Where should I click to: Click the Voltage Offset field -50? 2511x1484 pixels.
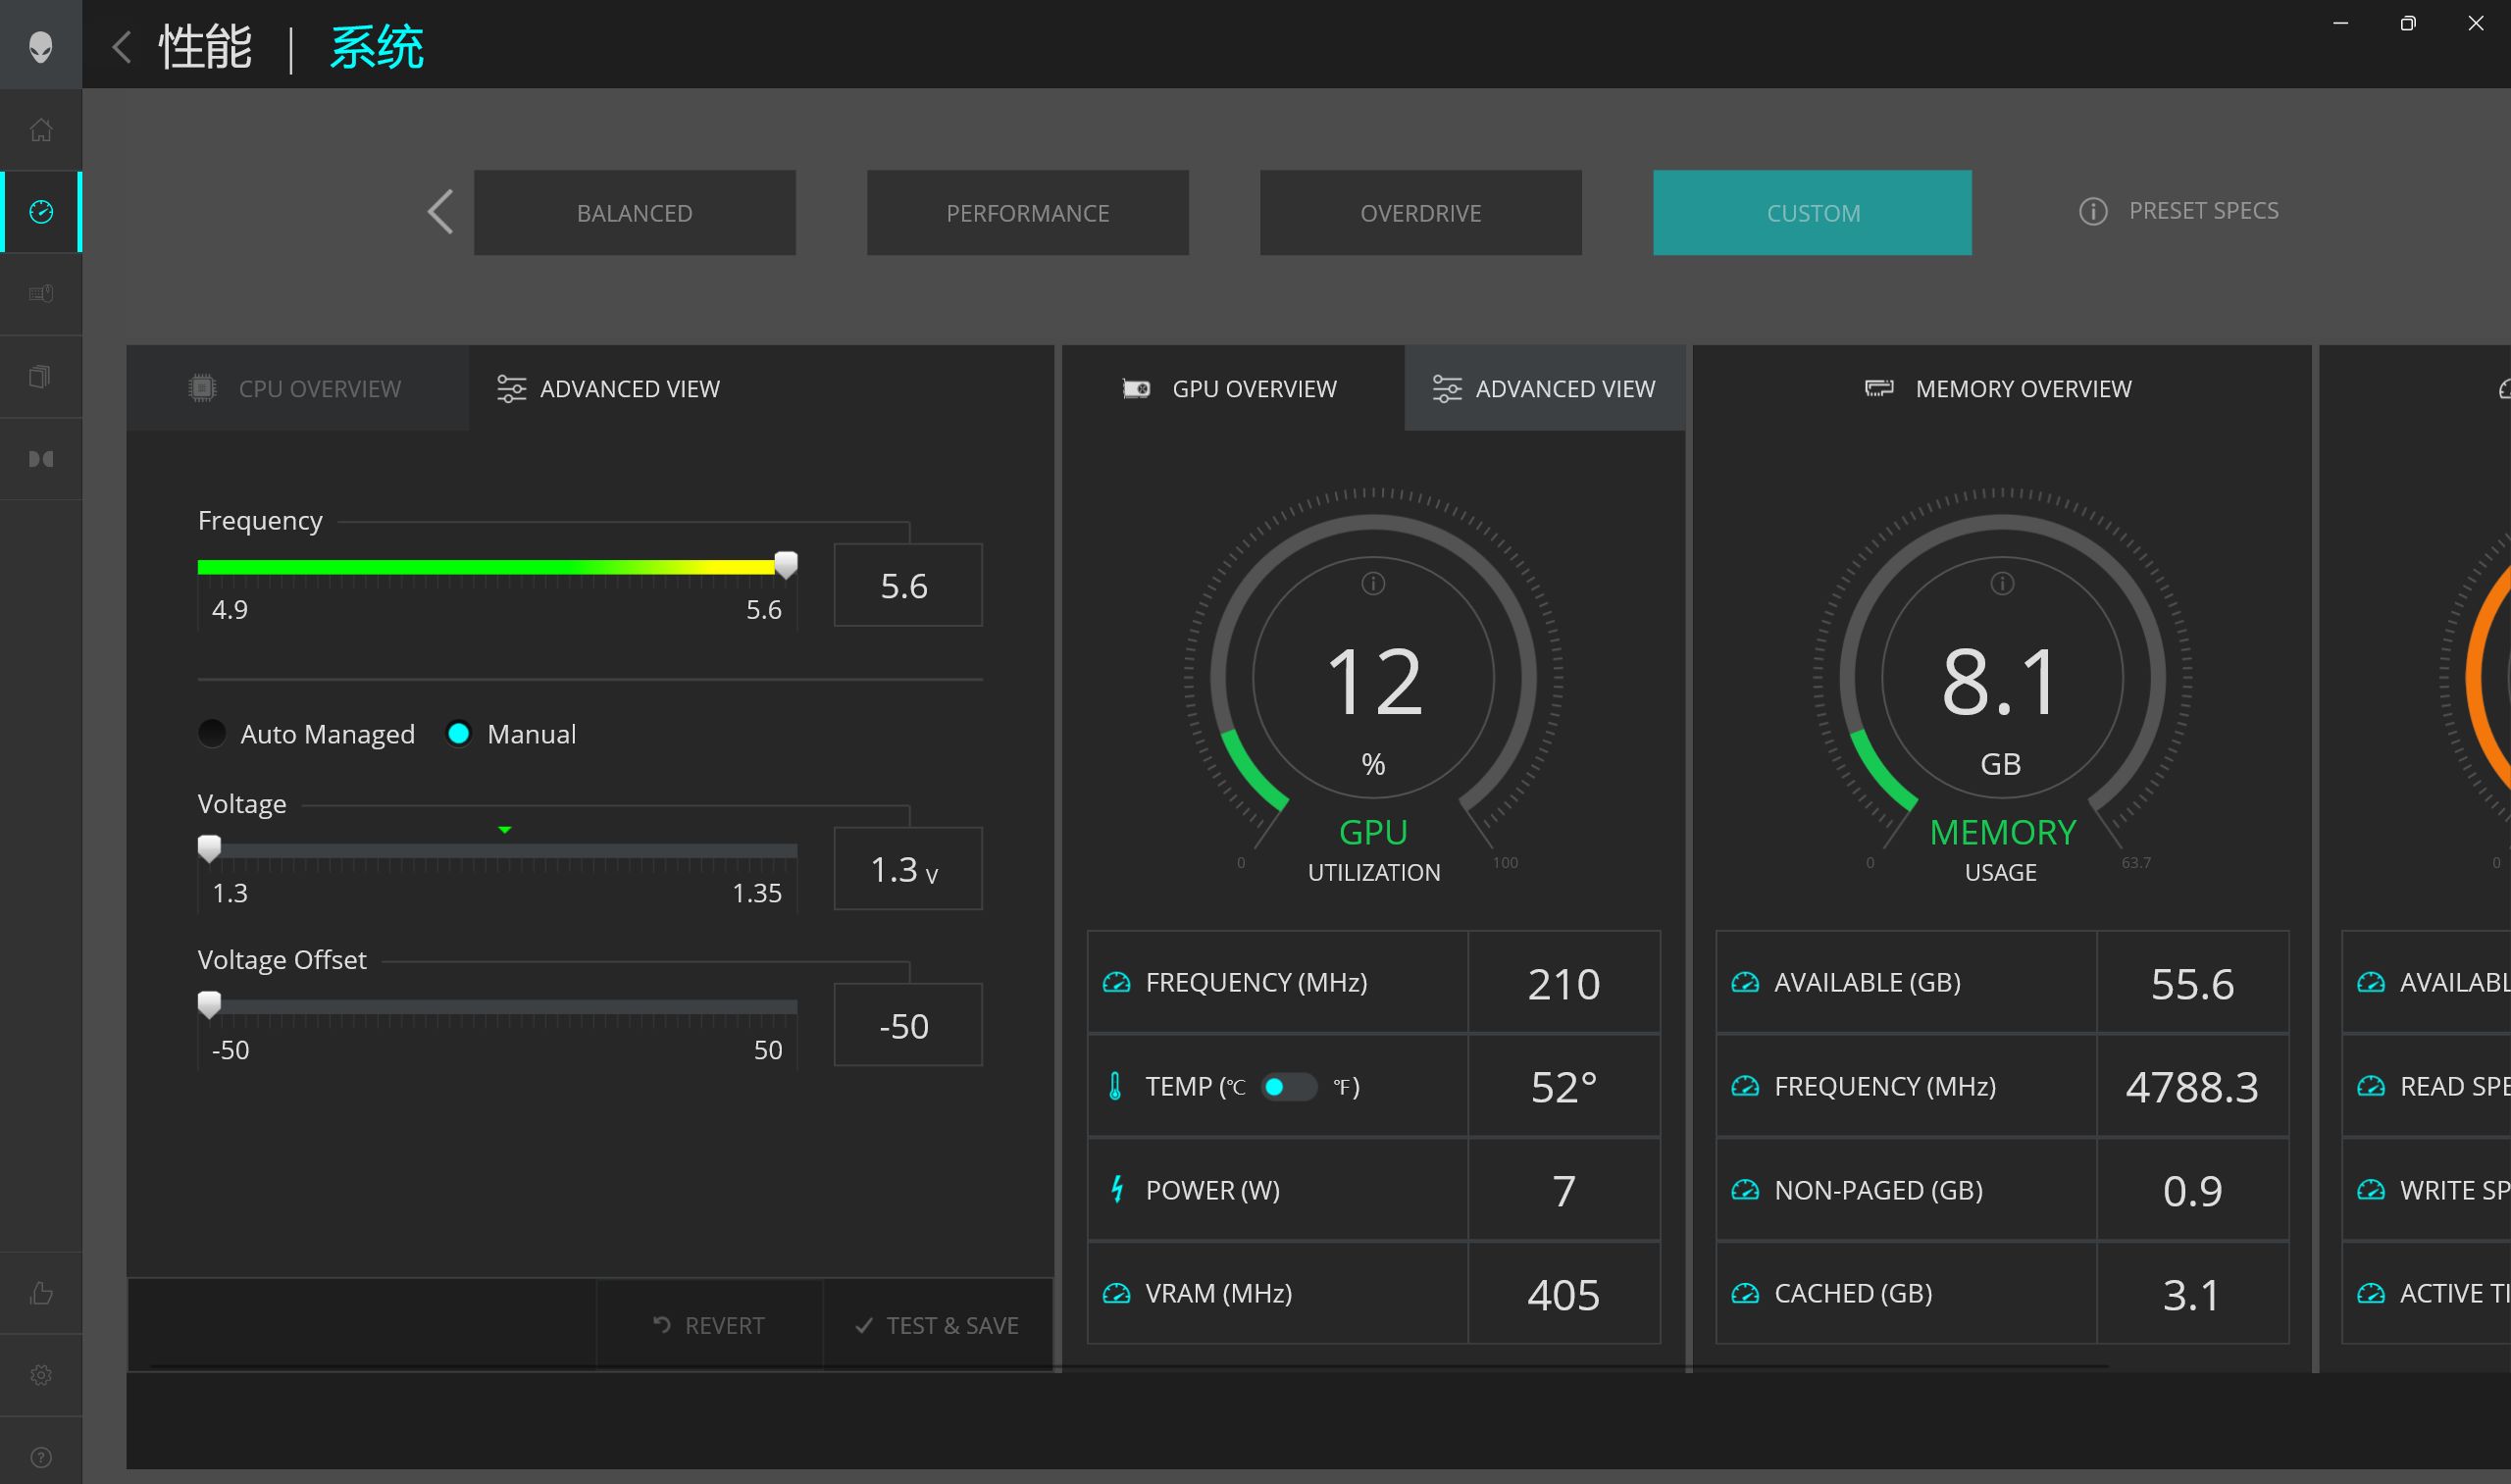[x=907, y=1025]
